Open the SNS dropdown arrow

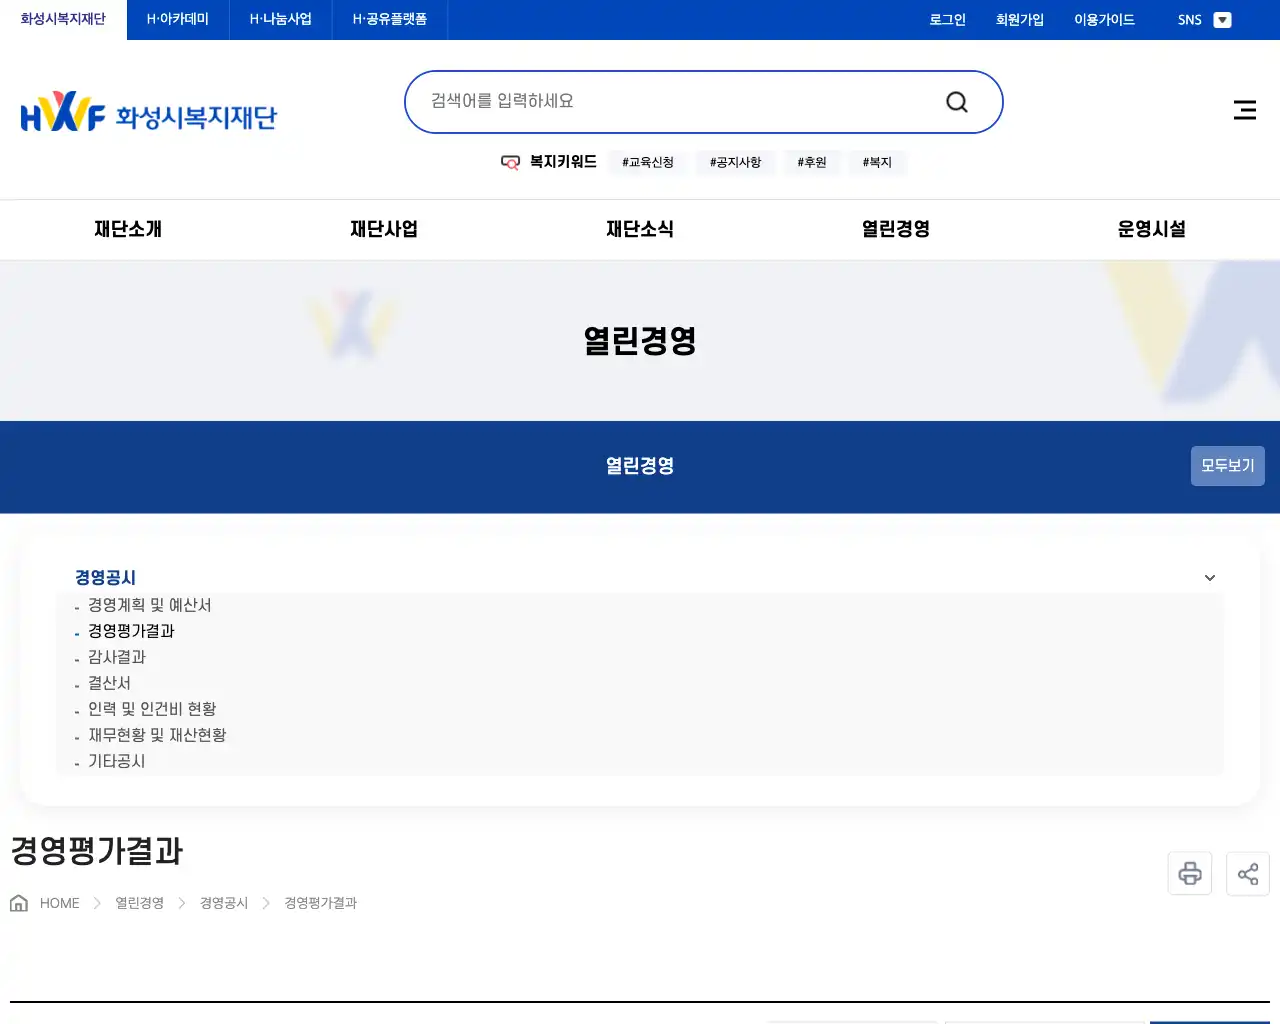tap(1222, 19)
